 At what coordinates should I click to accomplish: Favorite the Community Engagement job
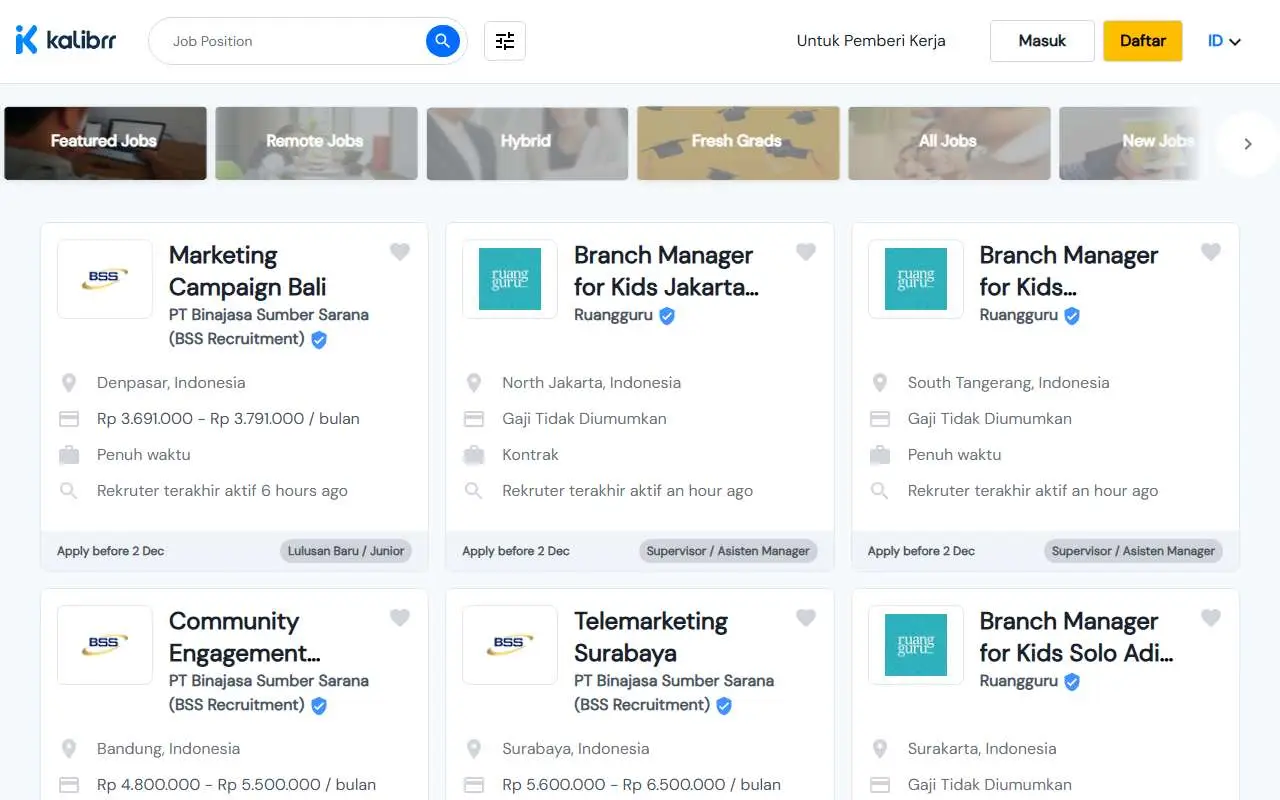point(400,618)
